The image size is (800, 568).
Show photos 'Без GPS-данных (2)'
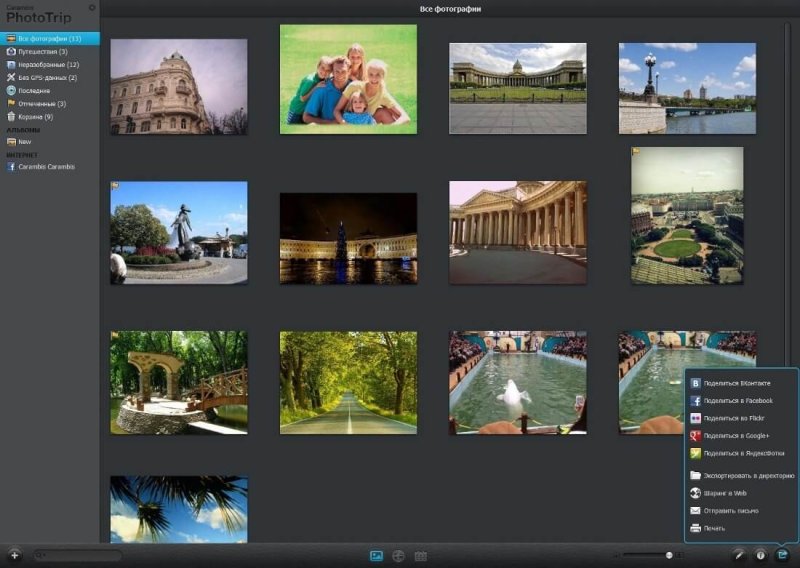(x=49, y=78)
